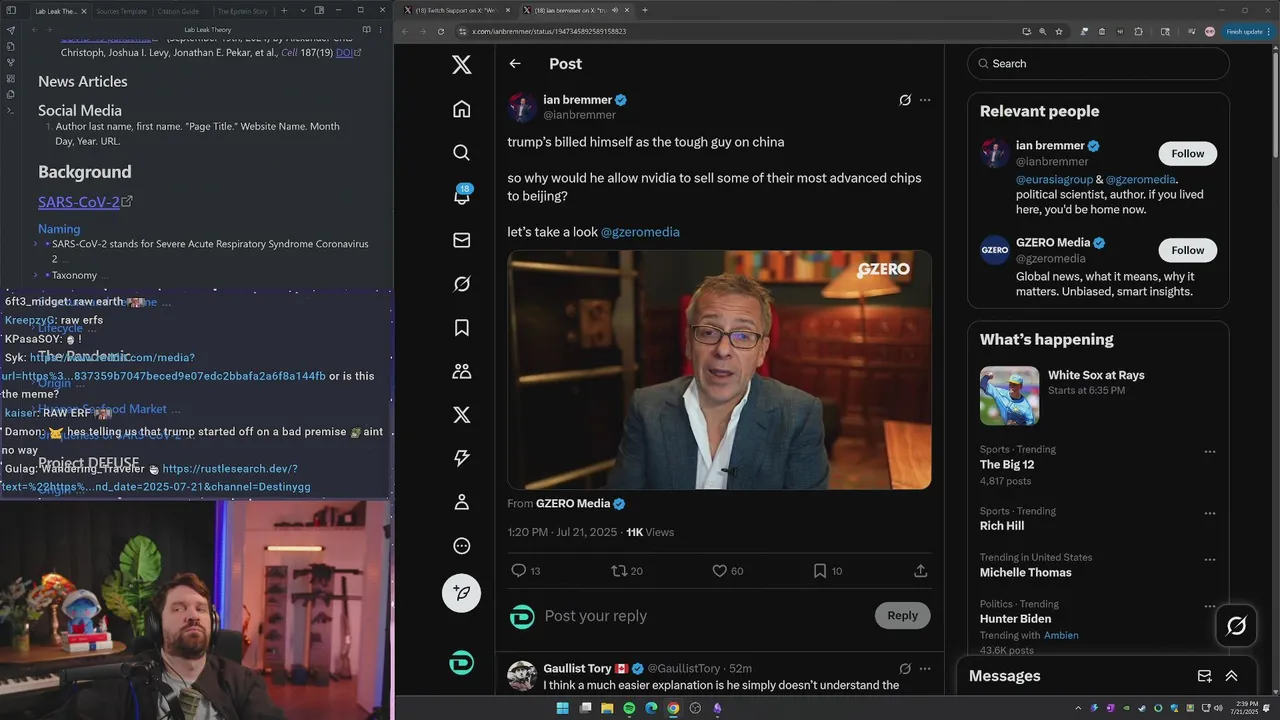Open @gzeromedia mention link in post
The height and width of the screenshot is (720, 1280).
tap(640, 232)
